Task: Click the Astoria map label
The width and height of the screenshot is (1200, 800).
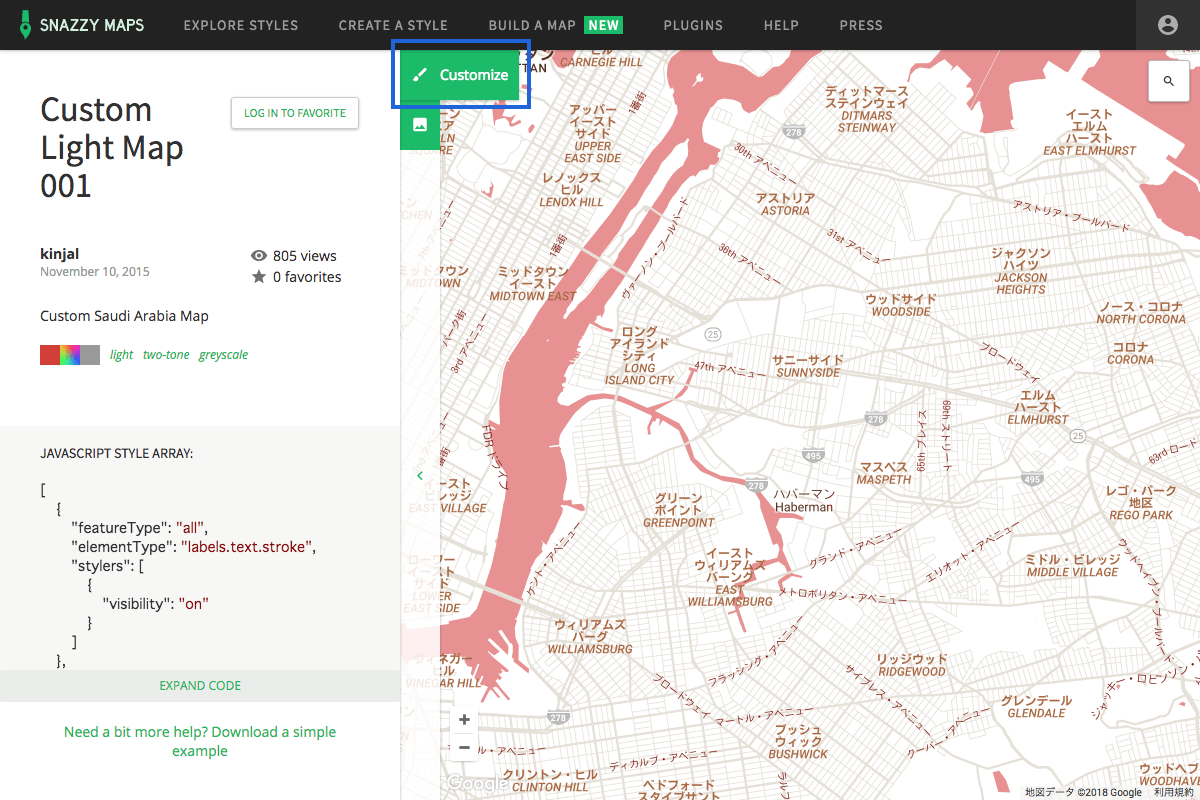Action: (x=785, y=205)
